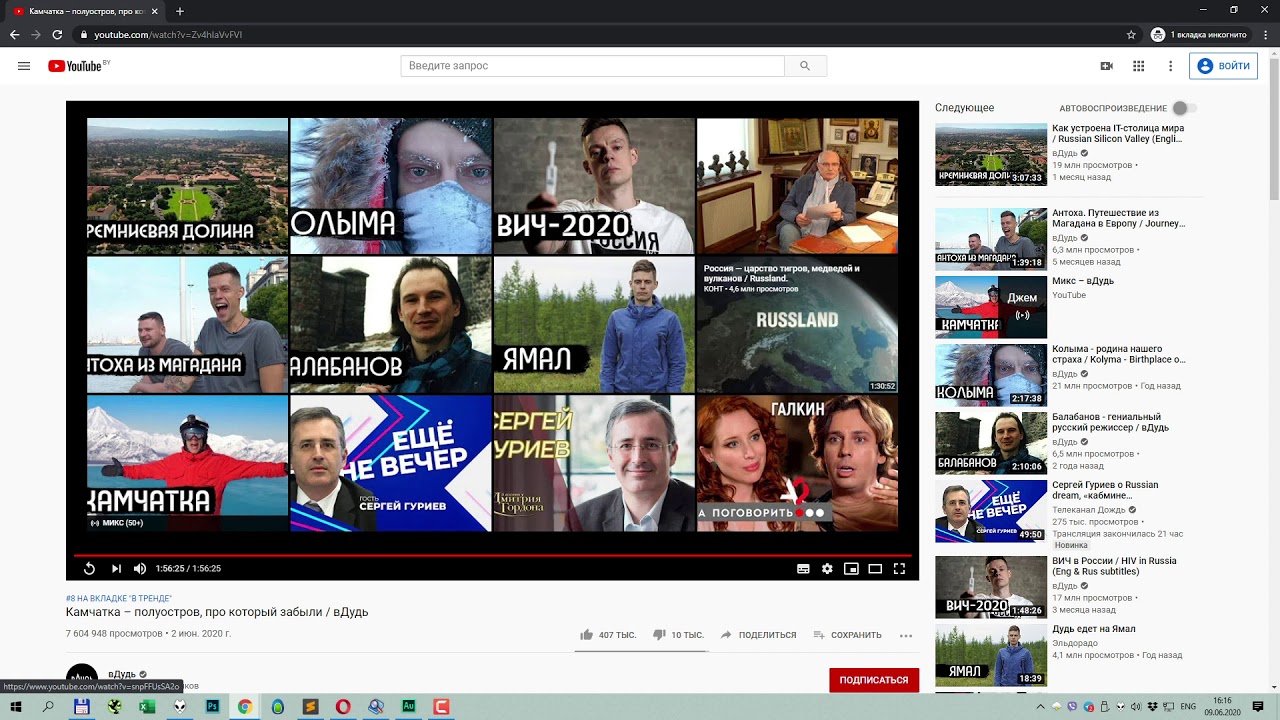Open Russian Silicon Valley sidebar video title
Viewport: 1280px width, 720px height.
point(1118,134)
